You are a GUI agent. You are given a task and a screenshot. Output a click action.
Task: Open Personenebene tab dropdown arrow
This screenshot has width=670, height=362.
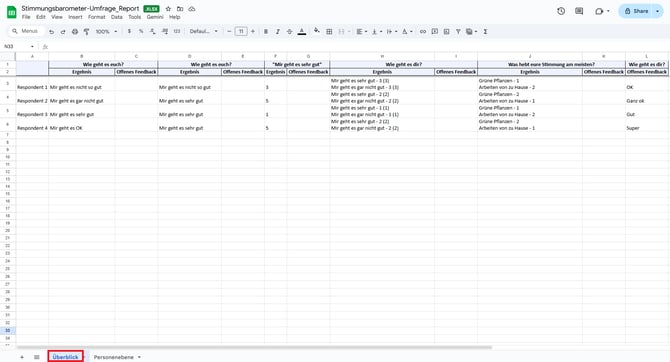(139, 357)
